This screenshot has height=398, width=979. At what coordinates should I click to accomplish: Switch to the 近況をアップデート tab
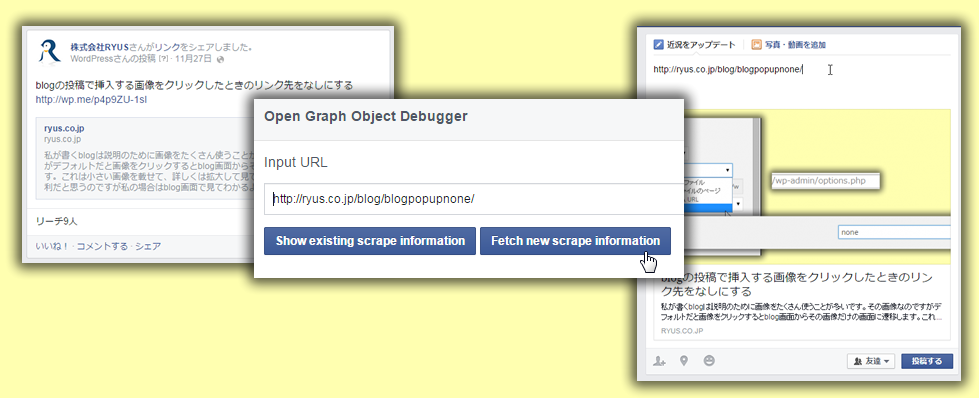(x=693, y=45)
